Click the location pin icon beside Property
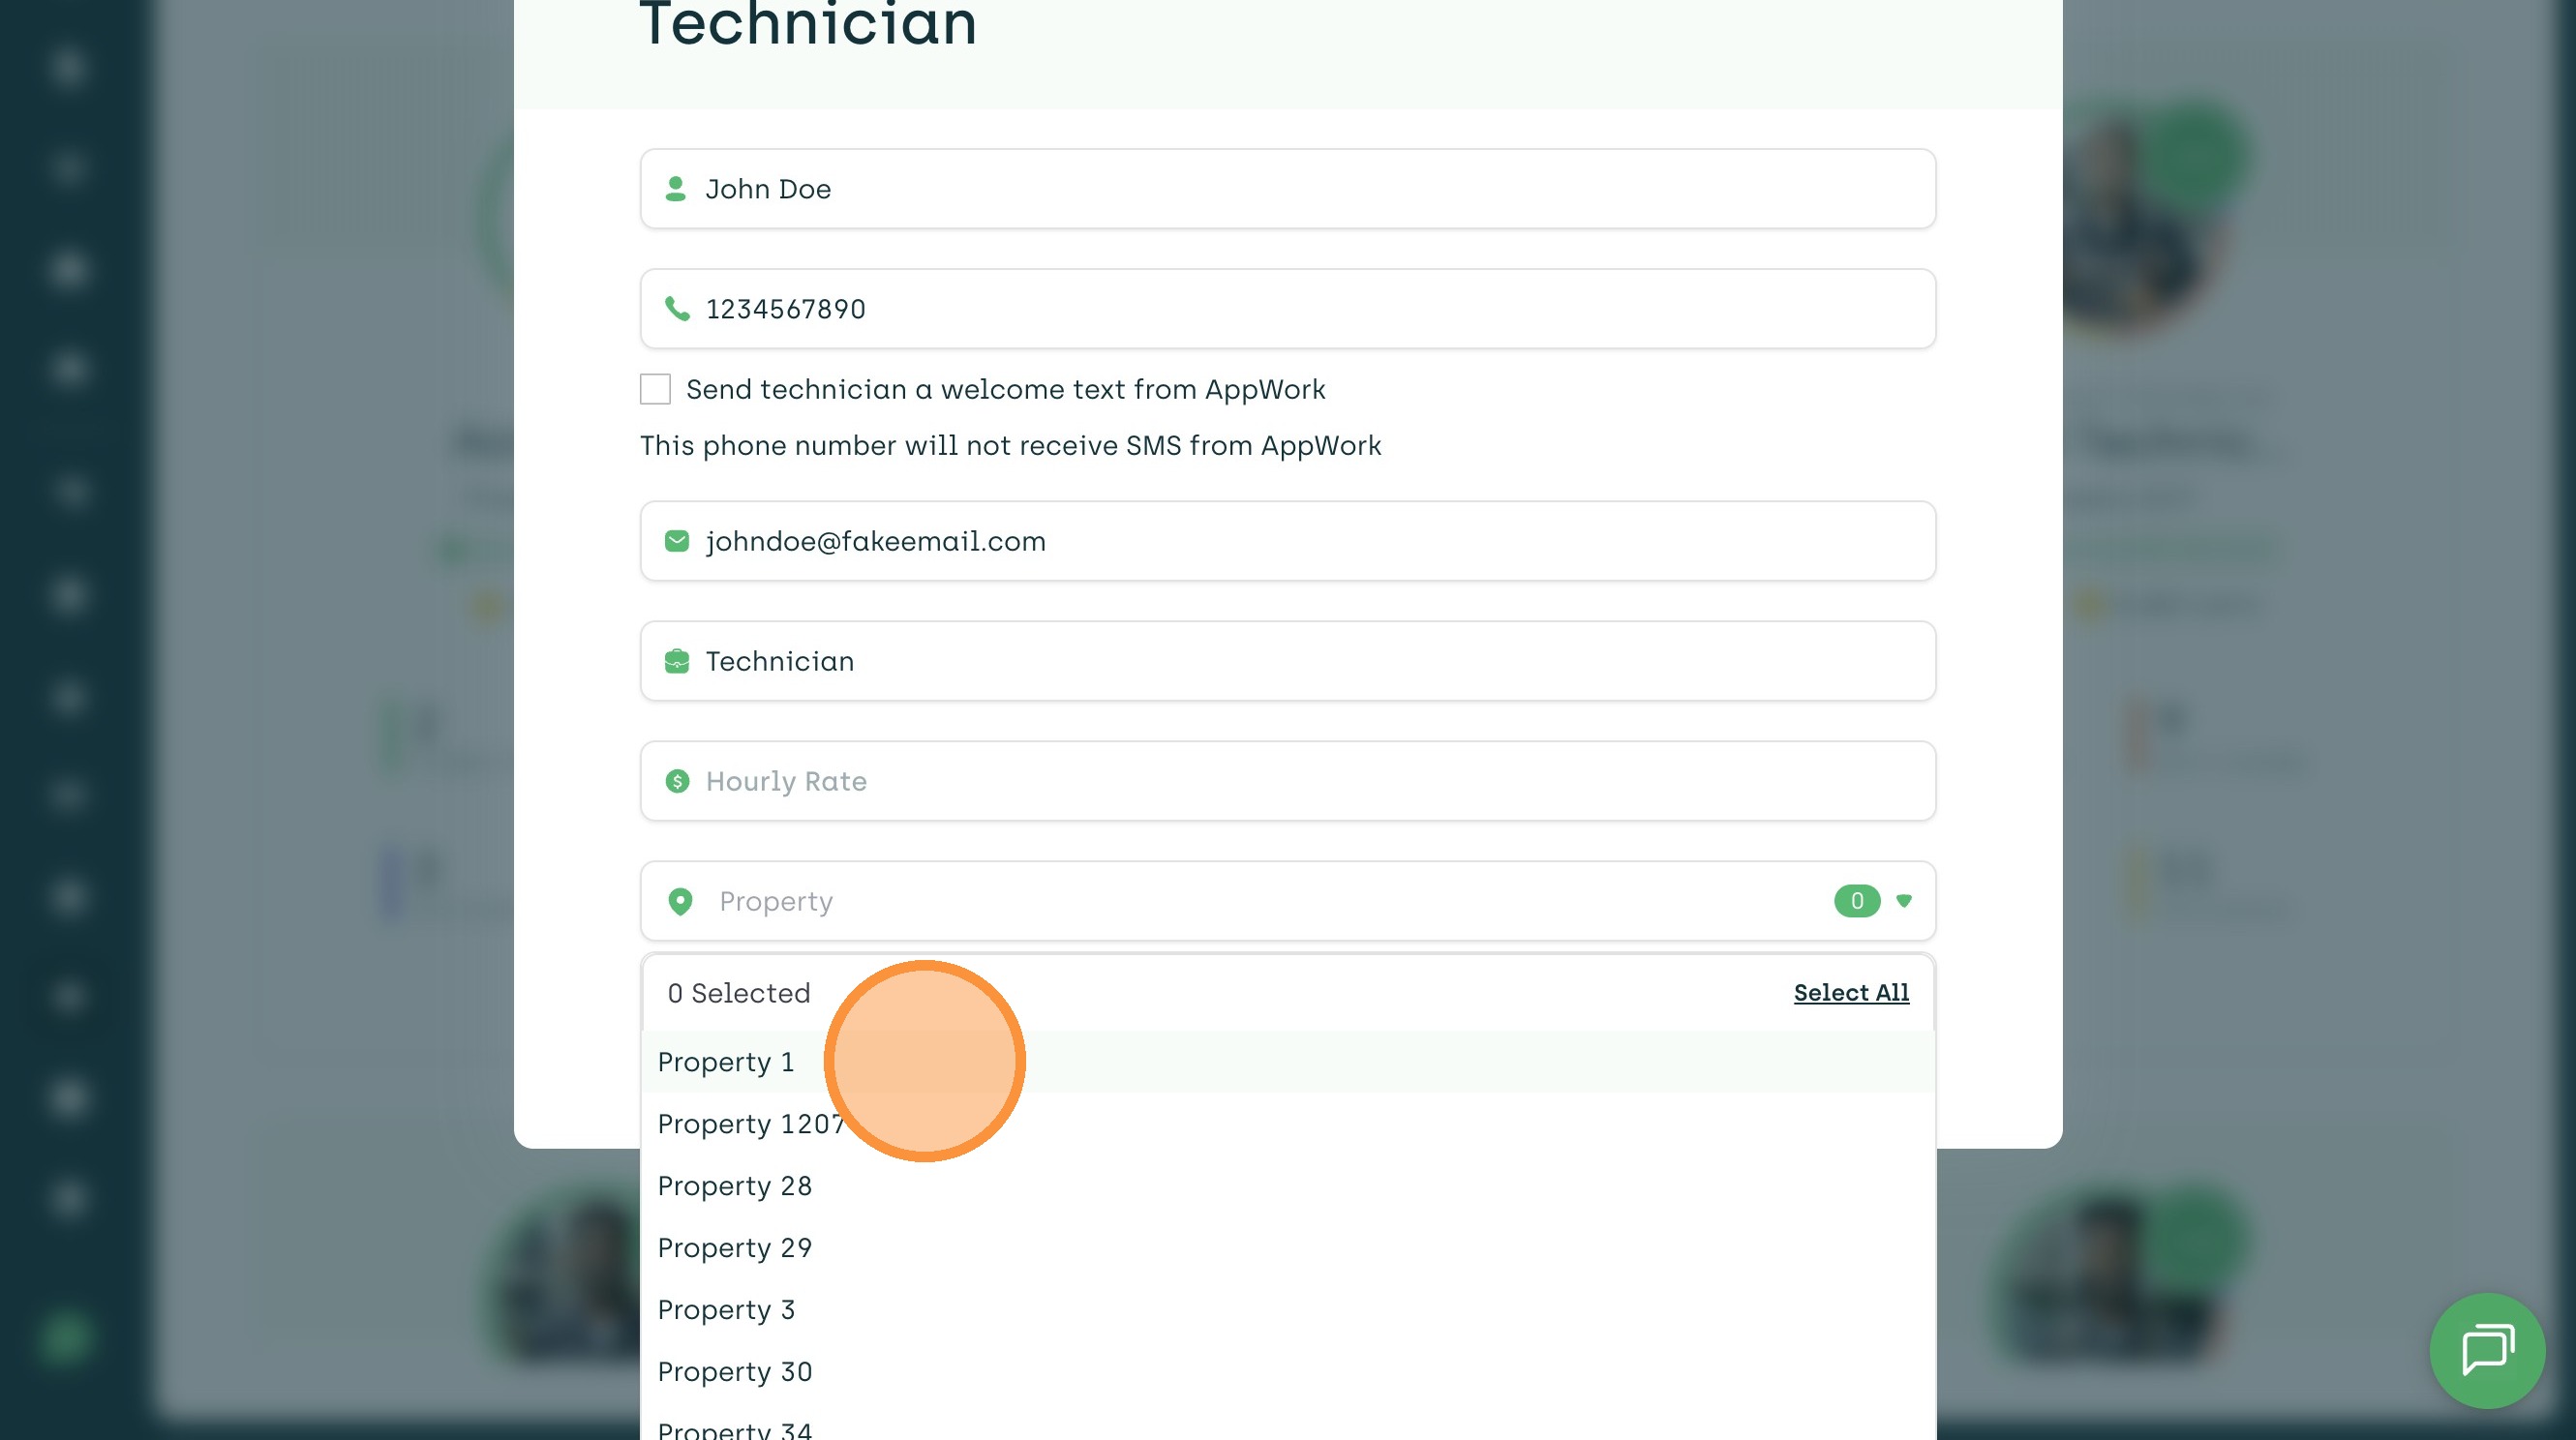Image resolution: width=2576 pixels, height=1440 pixels. [680, 901]
